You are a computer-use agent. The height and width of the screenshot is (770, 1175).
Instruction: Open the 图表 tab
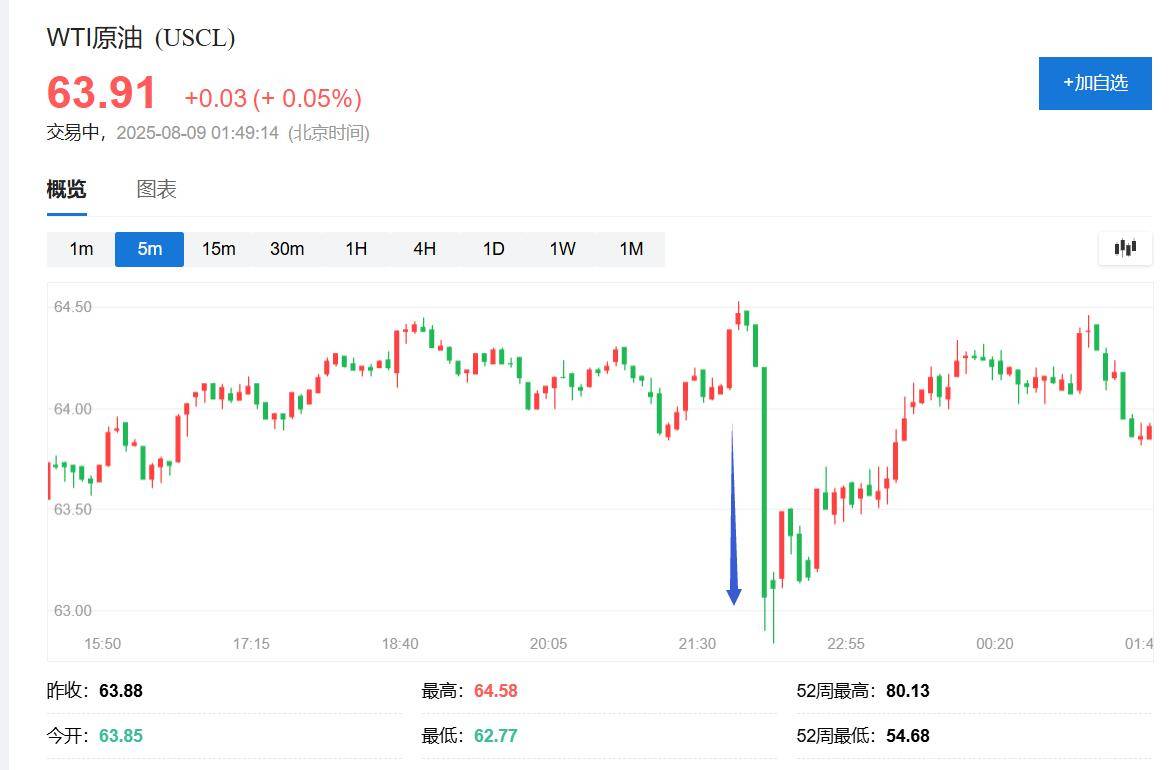[x=156, y=189]
